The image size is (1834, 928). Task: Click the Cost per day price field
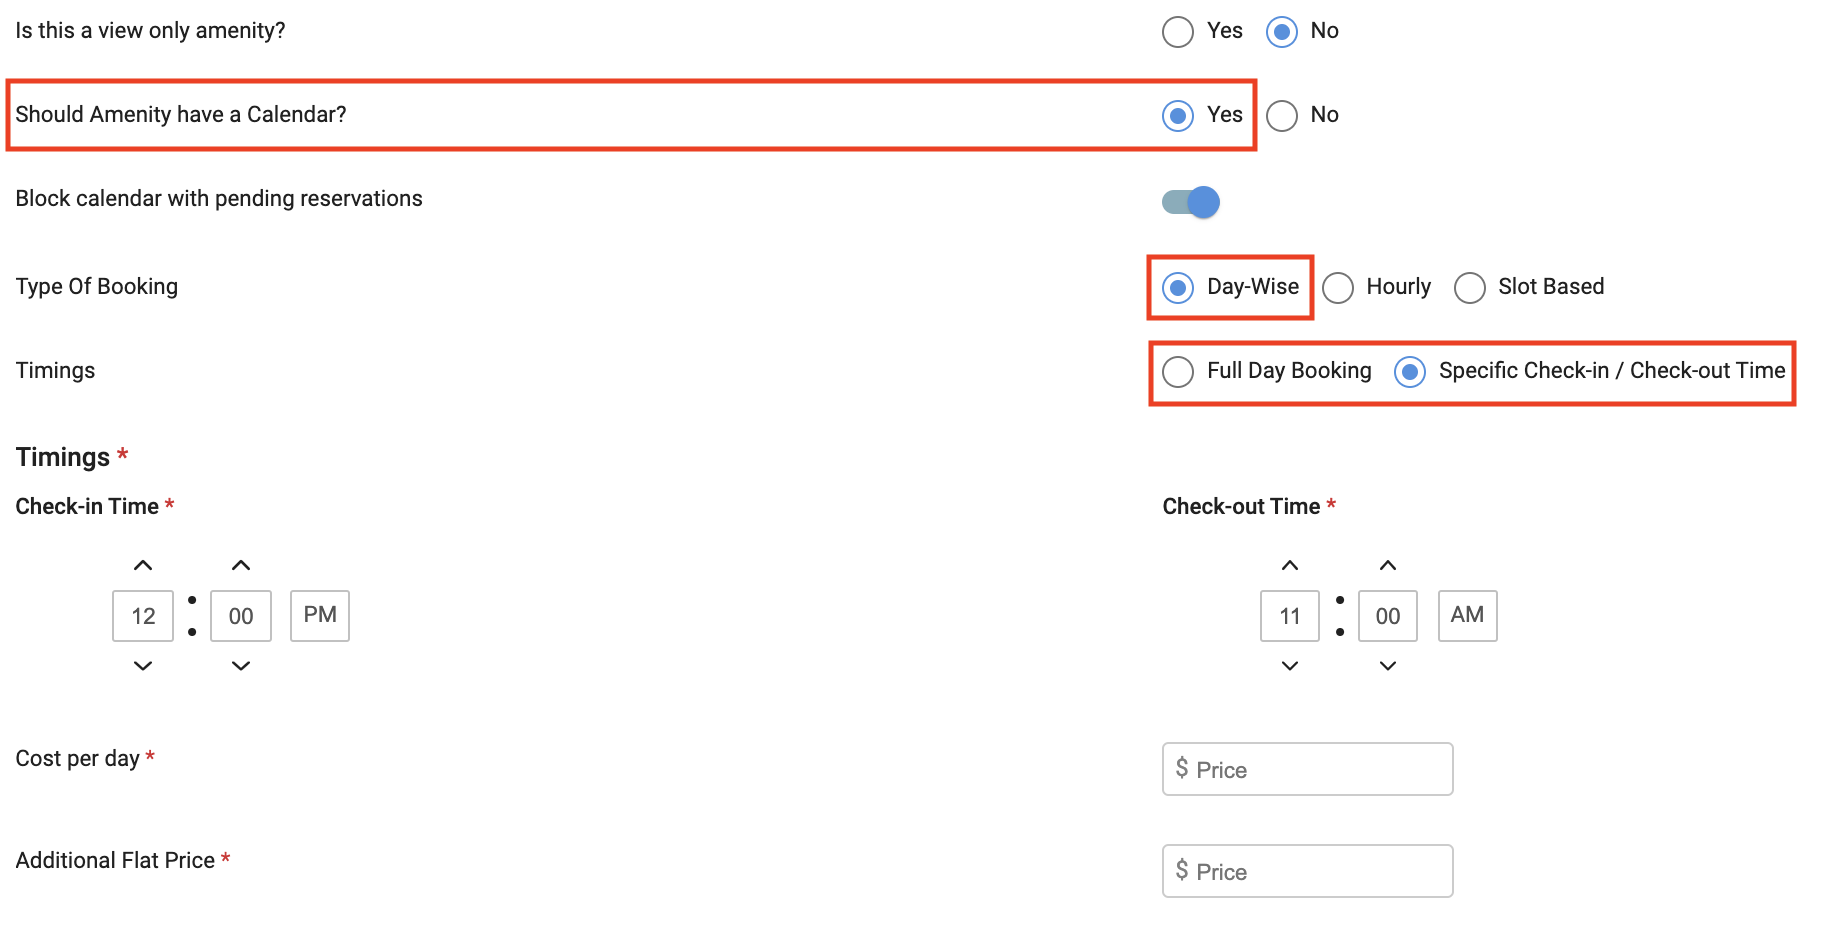click(1307, 769)
